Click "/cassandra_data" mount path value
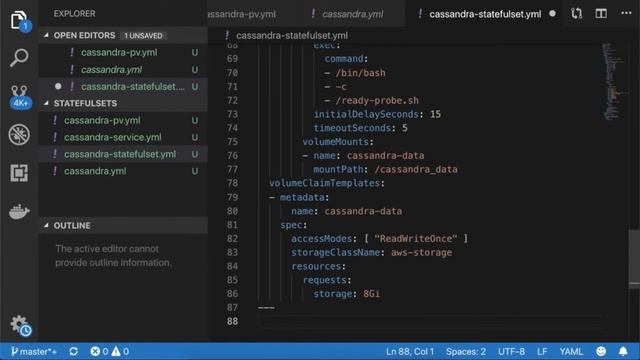640x360 pixels. tap(416, 169)
